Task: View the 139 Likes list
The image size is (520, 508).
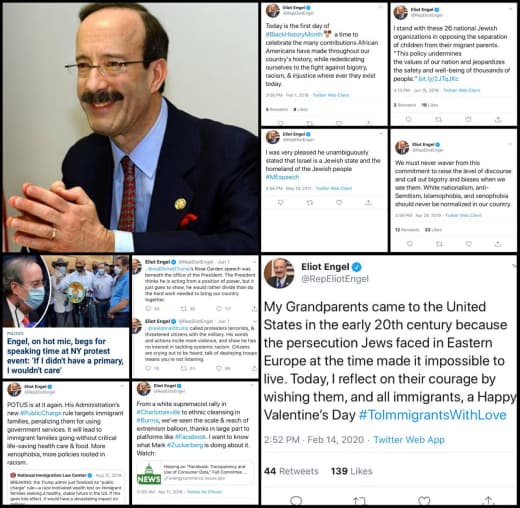Action: [x=351, y=471]
